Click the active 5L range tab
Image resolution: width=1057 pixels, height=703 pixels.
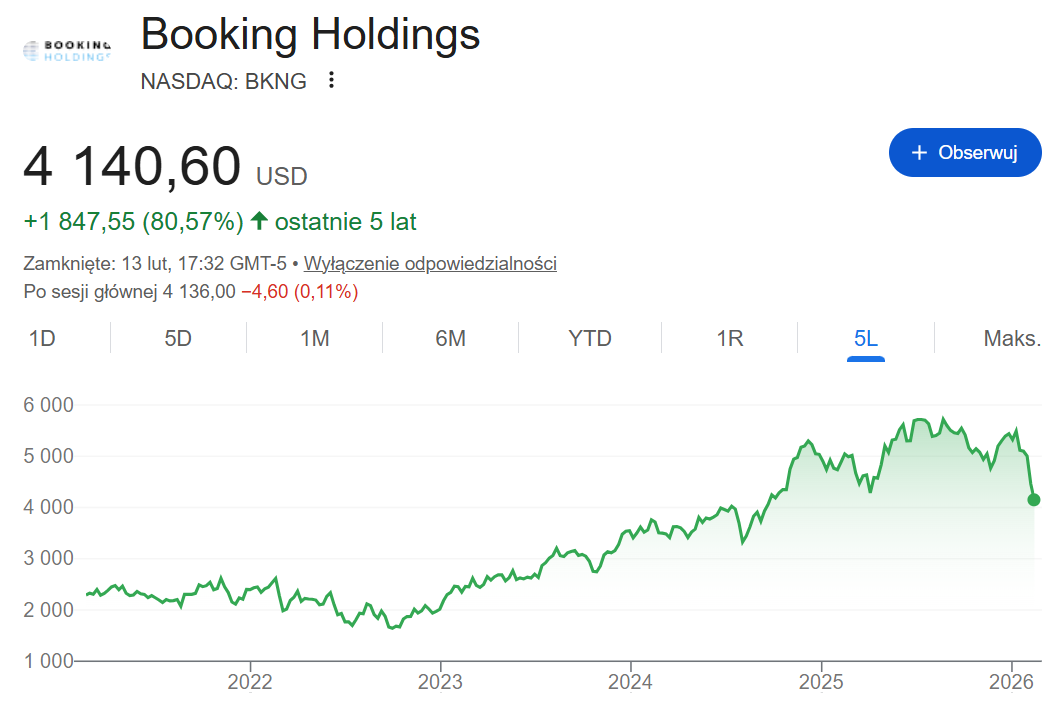(866, 338)
